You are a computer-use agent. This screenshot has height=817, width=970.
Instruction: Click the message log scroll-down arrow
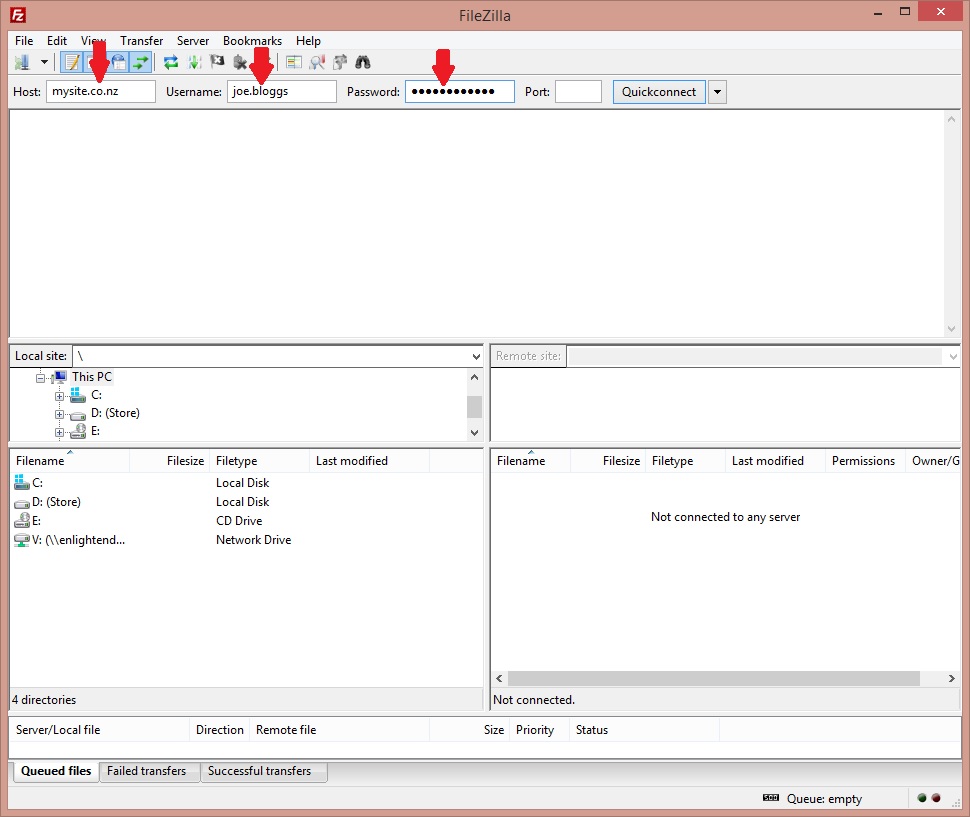tap(951, 329)
